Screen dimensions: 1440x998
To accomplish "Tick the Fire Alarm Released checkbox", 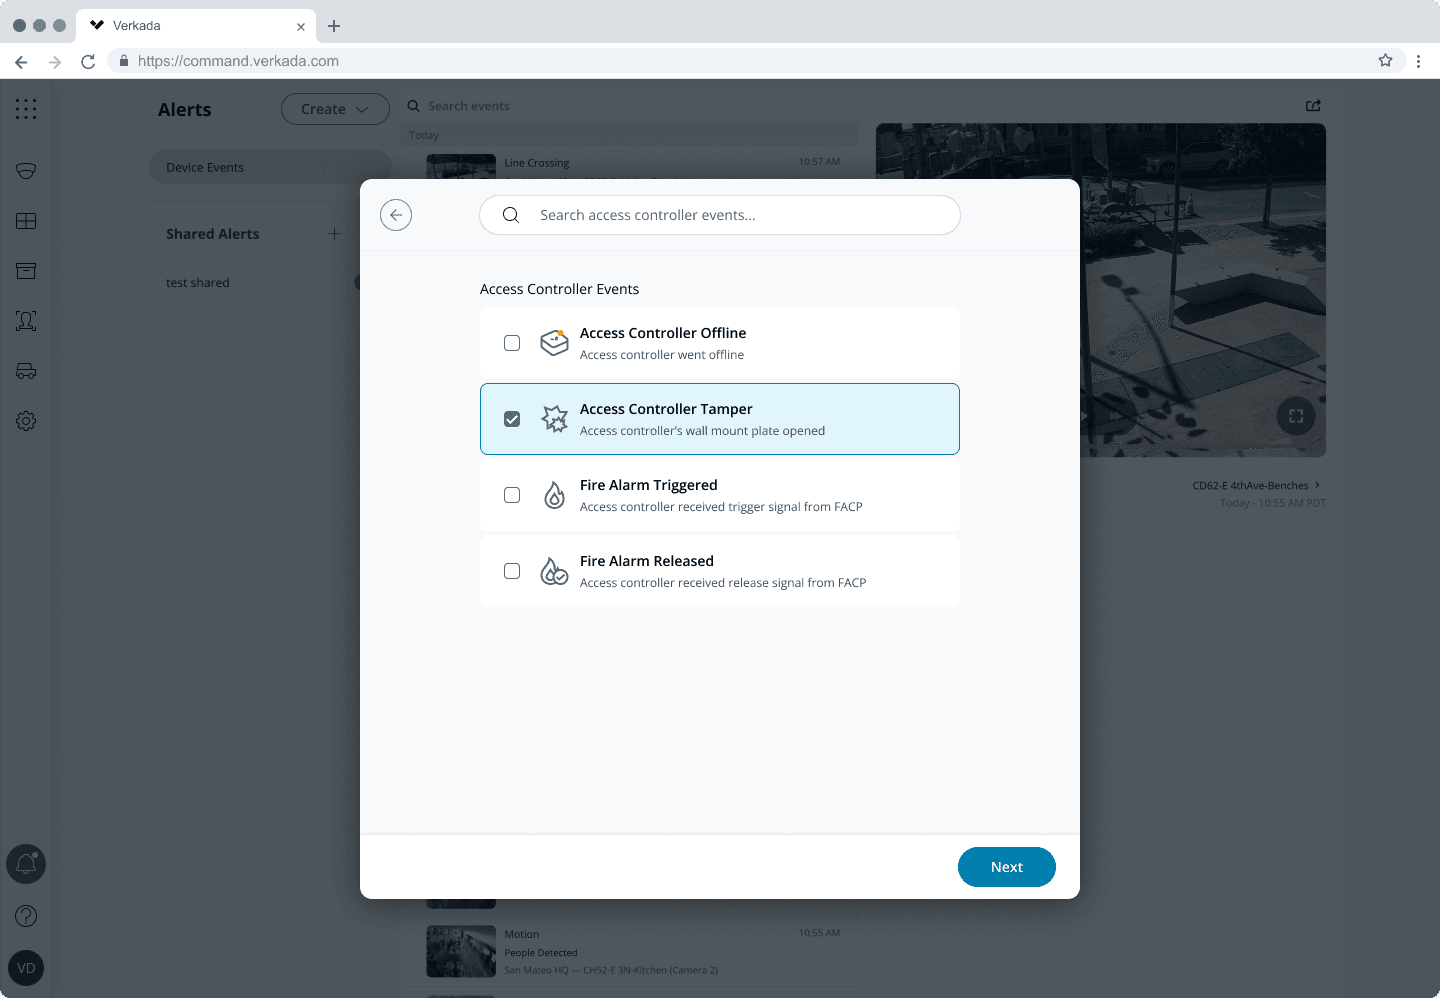I will (x=512, y=571).
